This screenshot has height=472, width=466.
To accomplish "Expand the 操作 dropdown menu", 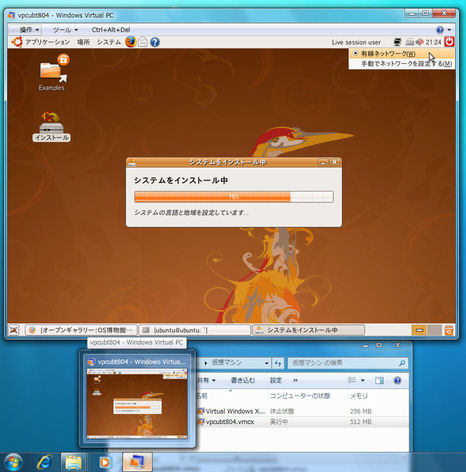I will click(x=29, y=30).
